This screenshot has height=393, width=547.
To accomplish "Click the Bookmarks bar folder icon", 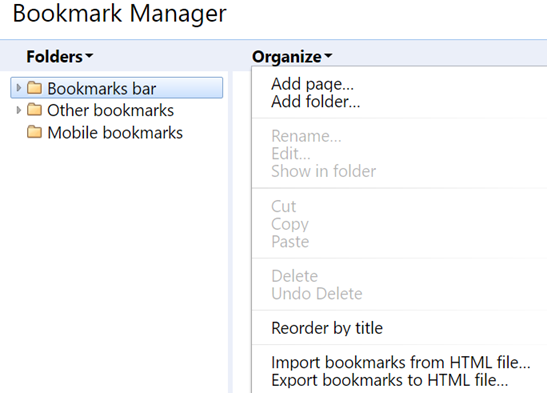I will 34,88.
